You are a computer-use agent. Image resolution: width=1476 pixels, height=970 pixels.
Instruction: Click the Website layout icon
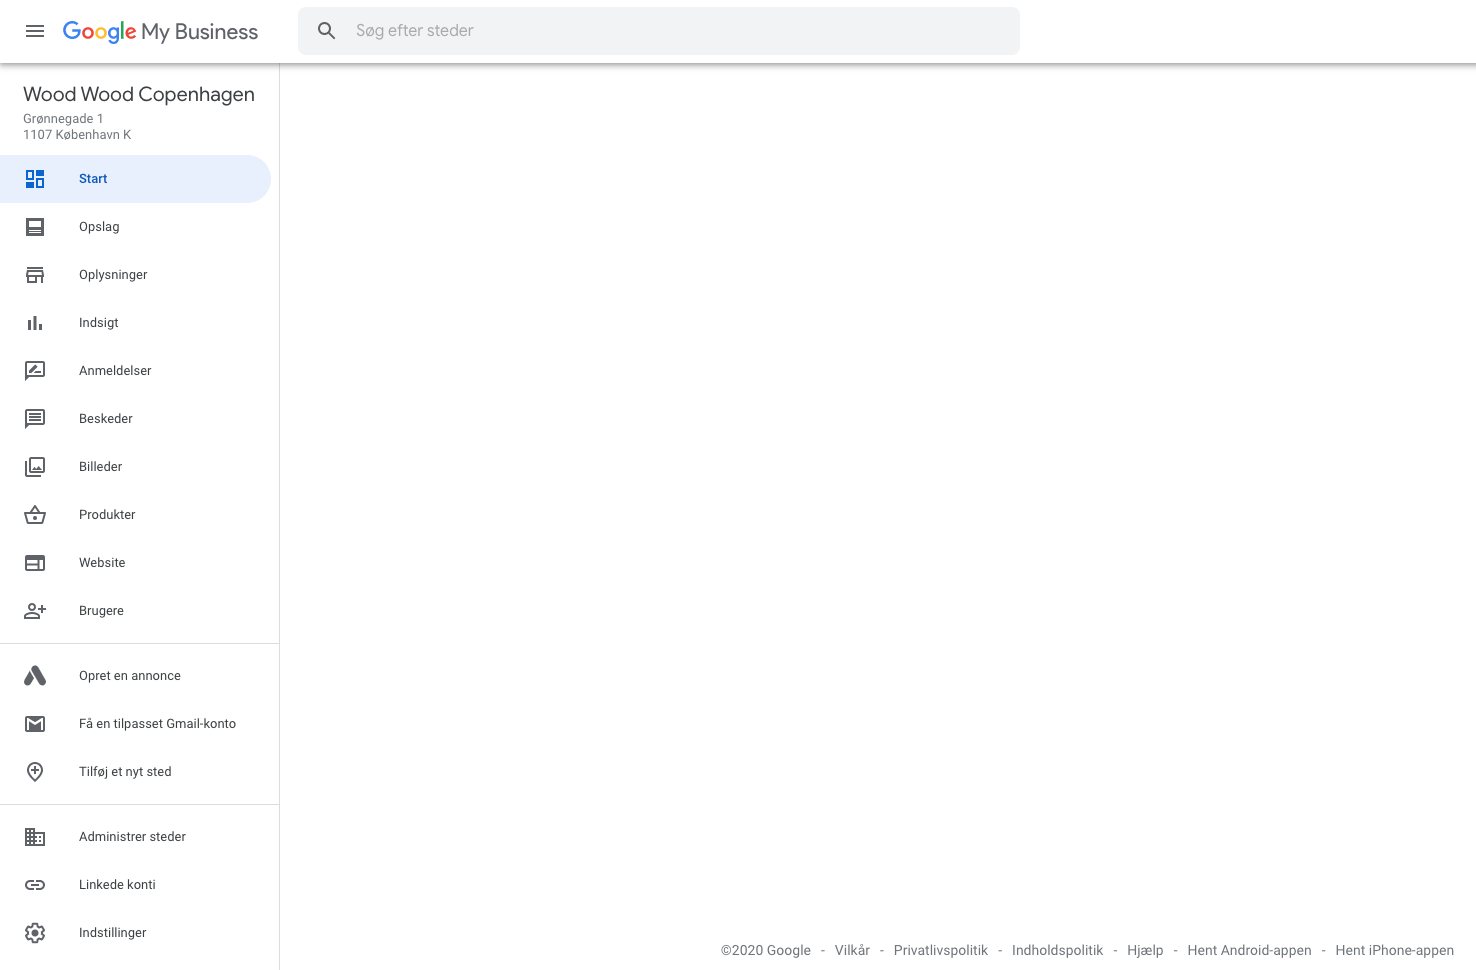coord(35,563)
